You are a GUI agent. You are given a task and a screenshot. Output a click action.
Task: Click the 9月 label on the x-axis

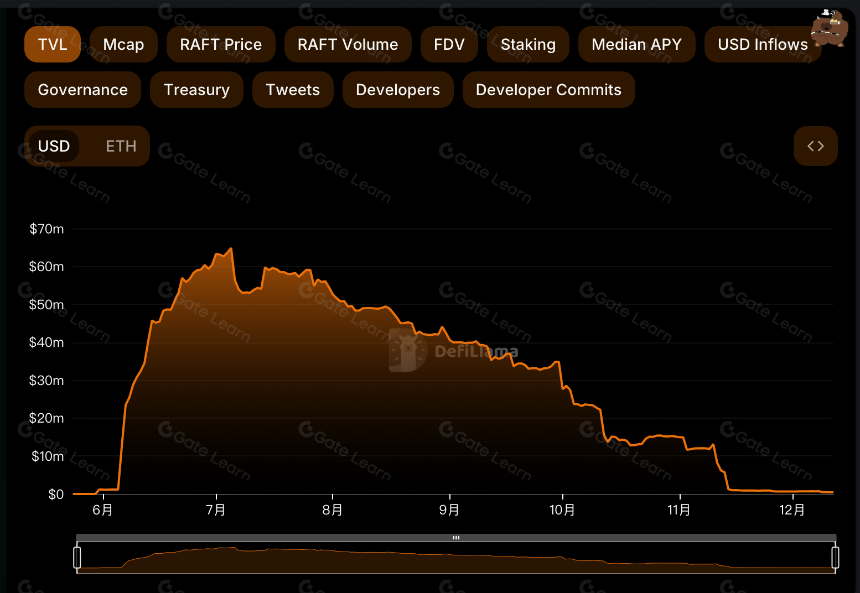449,510
